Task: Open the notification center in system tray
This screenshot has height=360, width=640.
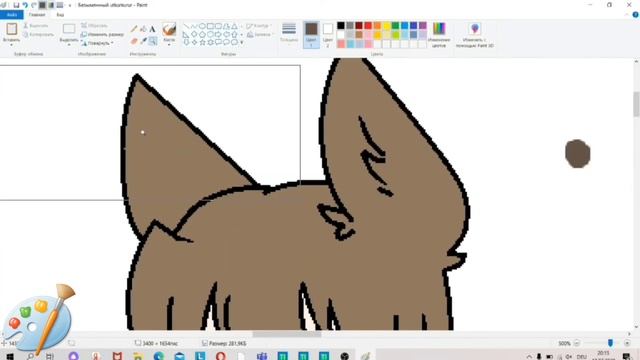Action: pyautogui.click(x=627, y=356)
